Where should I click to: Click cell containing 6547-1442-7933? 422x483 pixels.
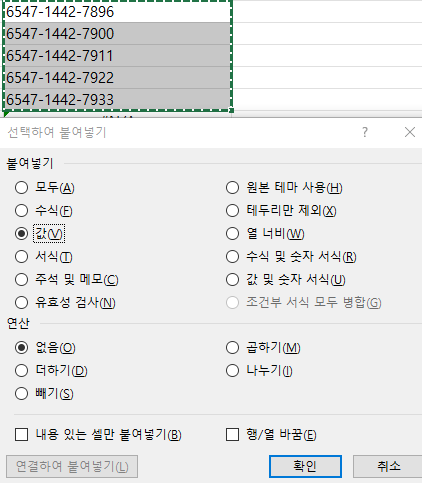pos(117,99)
